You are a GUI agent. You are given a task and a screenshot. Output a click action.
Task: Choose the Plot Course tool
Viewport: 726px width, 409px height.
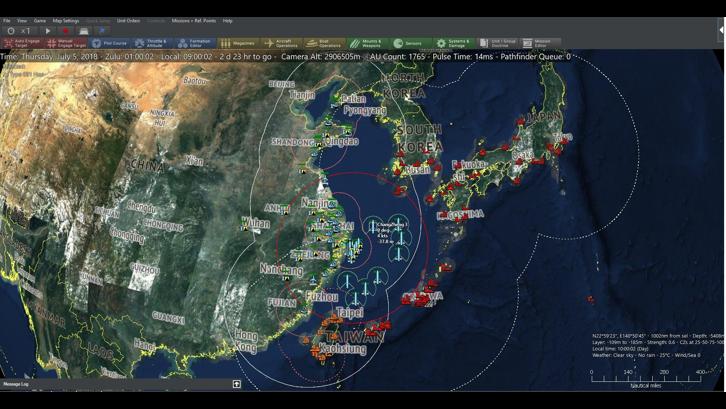pyautogui.click(x=109, y=44)
